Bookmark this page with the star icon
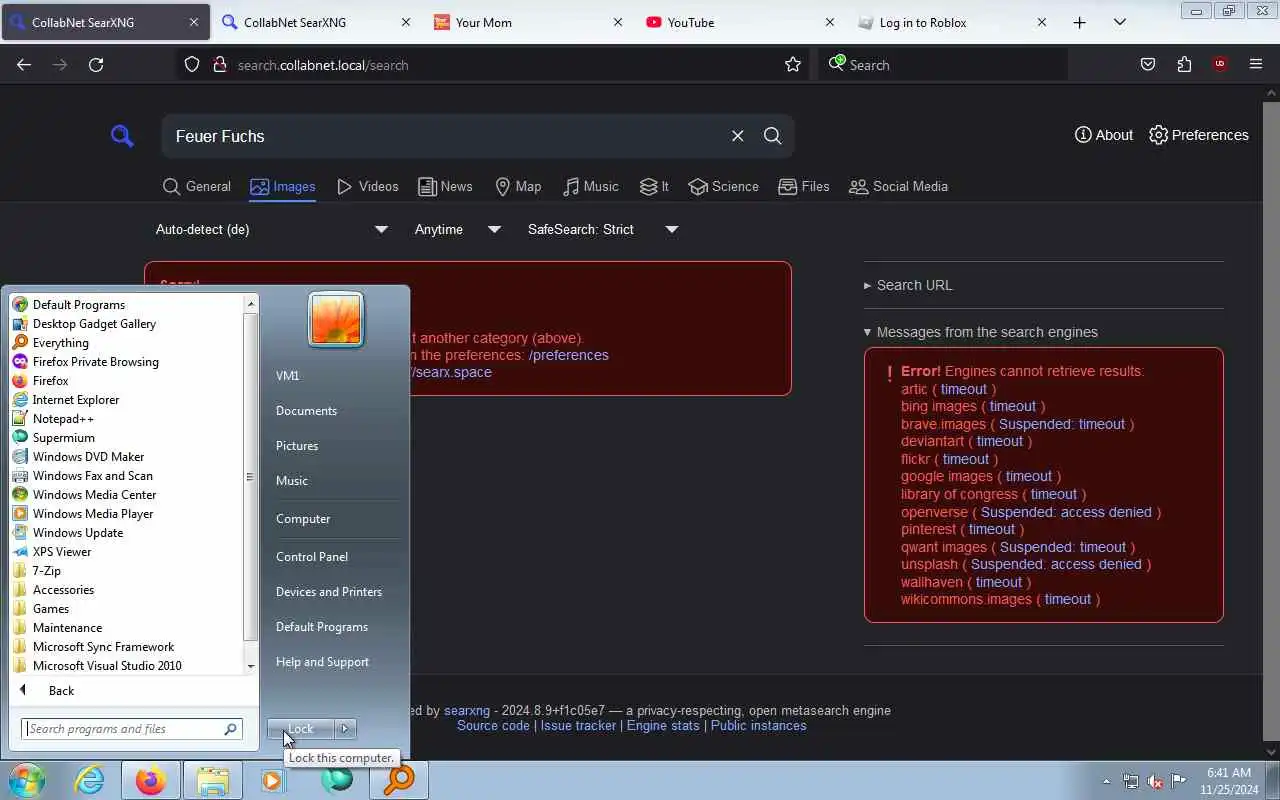Screen dimensions: 1280x800 [793, 65]
